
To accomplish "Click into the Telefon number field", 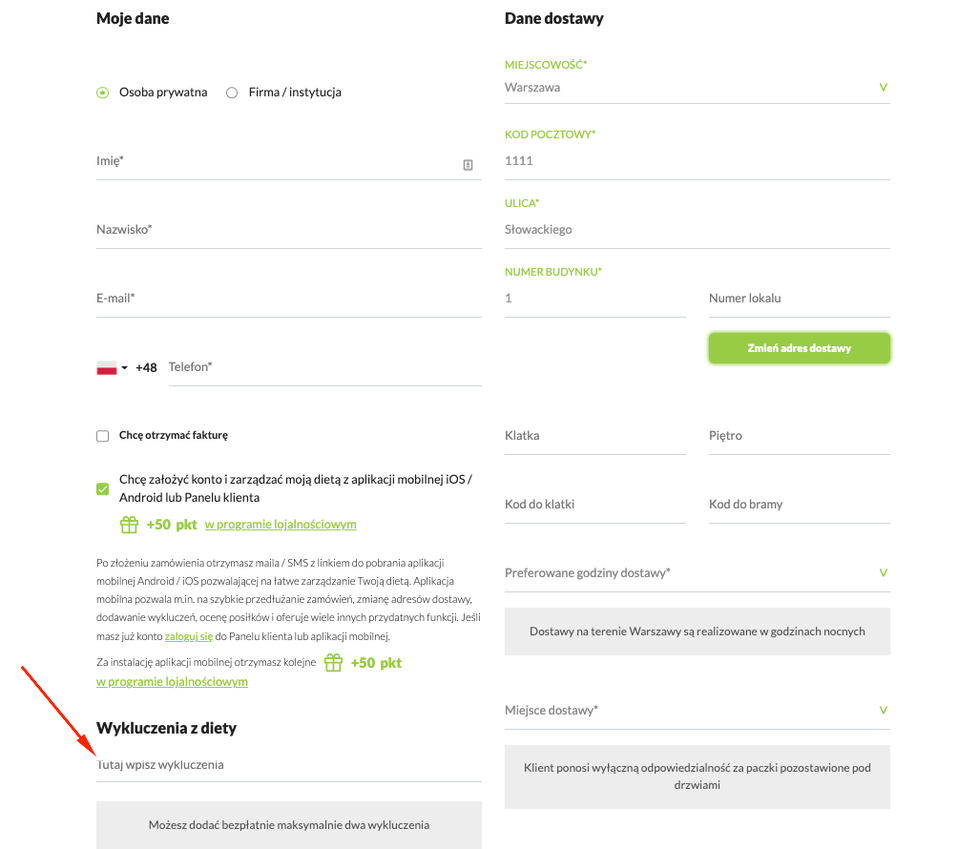I will click(324, 368).
